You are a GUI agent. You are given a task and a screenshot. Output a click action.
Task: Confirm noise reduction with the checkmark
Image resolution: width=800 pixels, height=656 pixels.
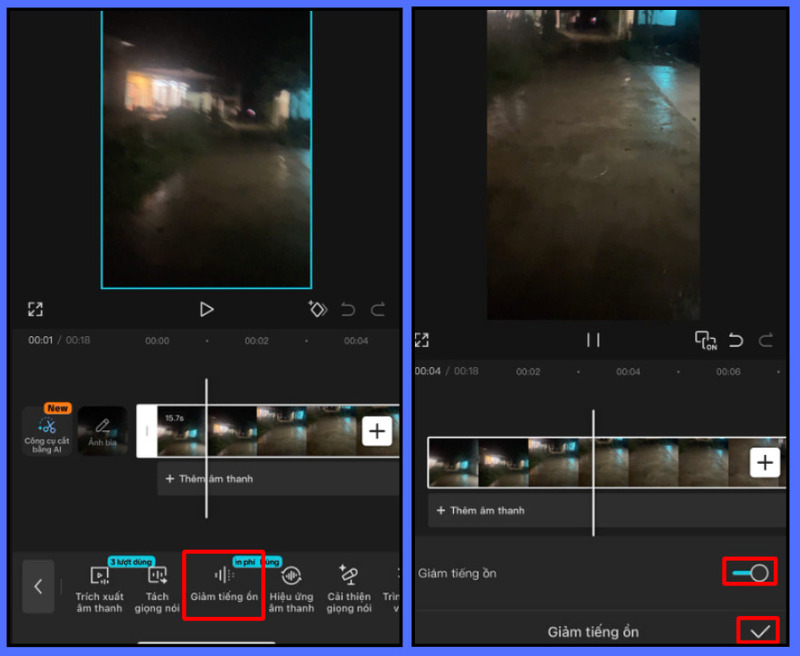click(x=760, y=631)
